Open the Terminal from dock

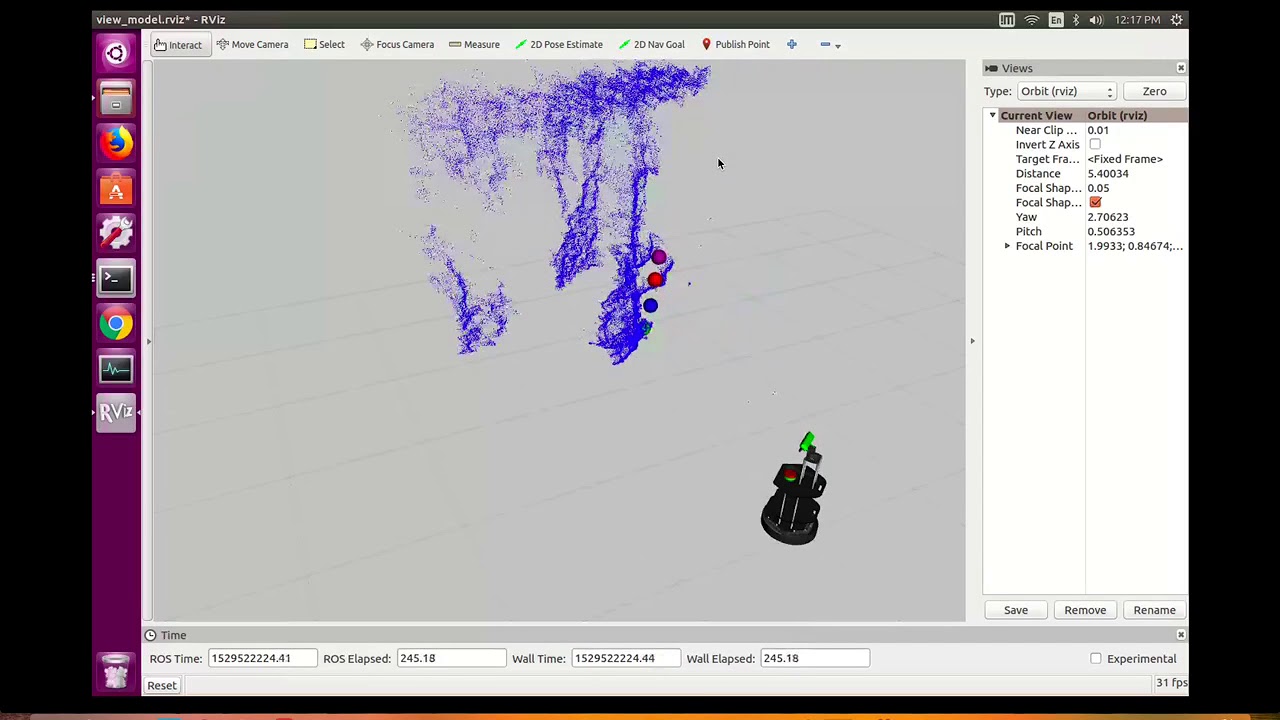point(116,279)
